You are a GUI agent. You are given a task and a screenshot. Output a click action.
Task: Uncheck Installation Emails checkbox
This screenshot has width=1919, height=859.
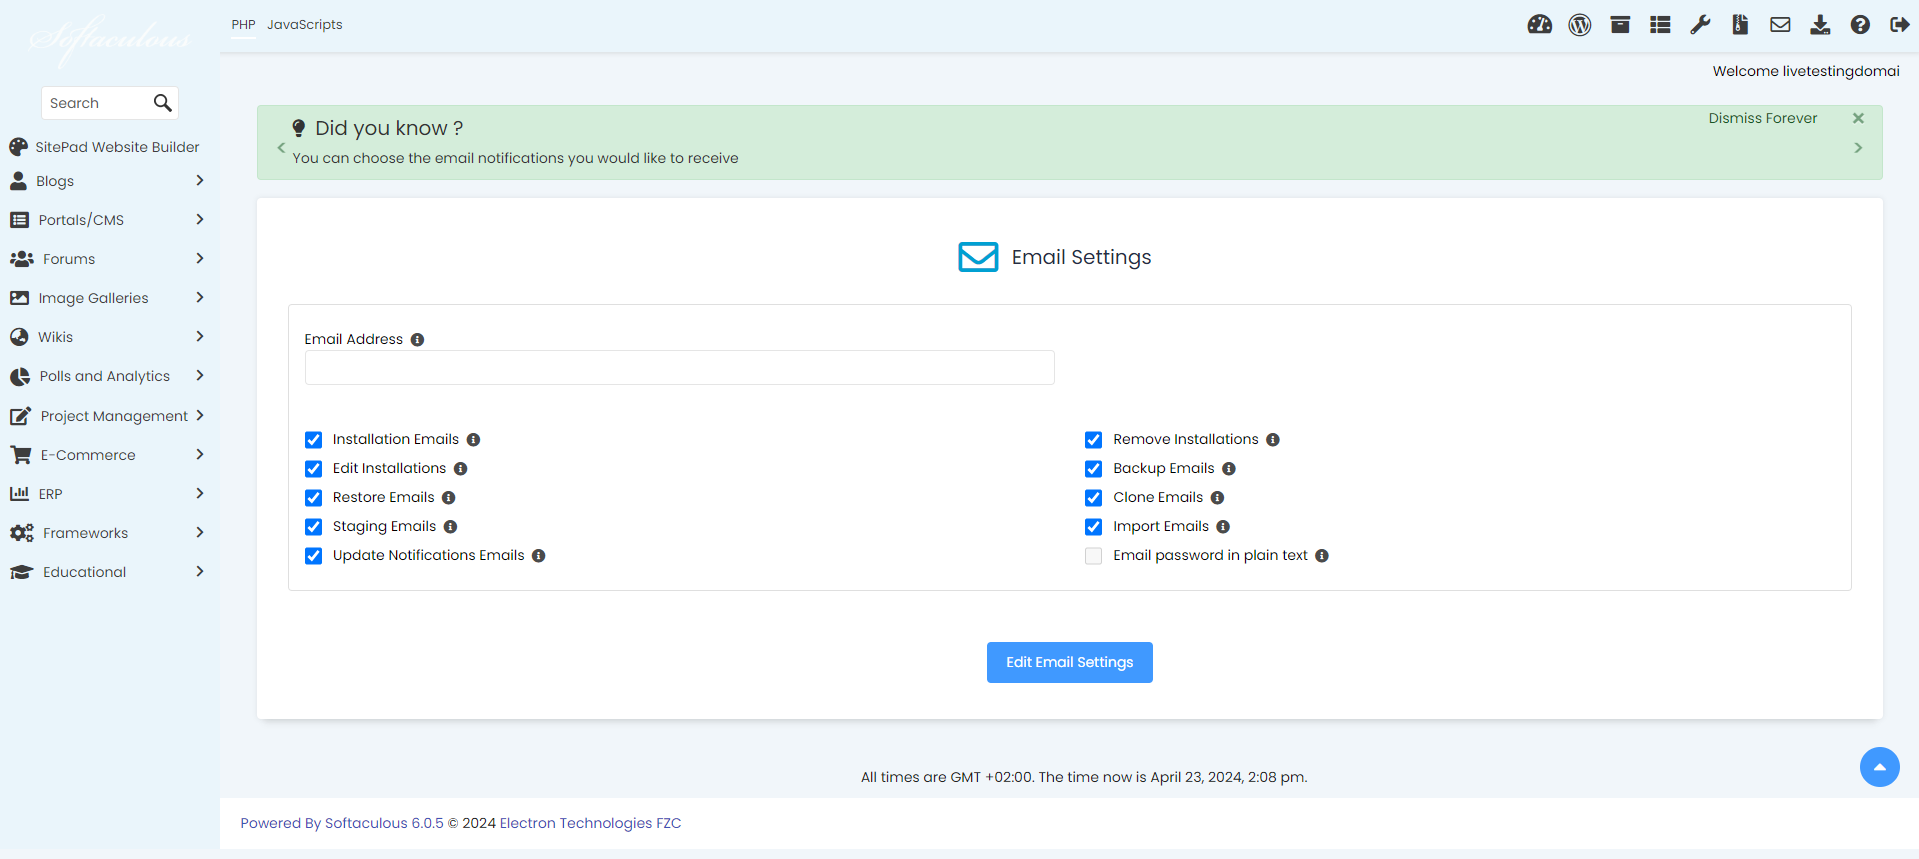314,440
